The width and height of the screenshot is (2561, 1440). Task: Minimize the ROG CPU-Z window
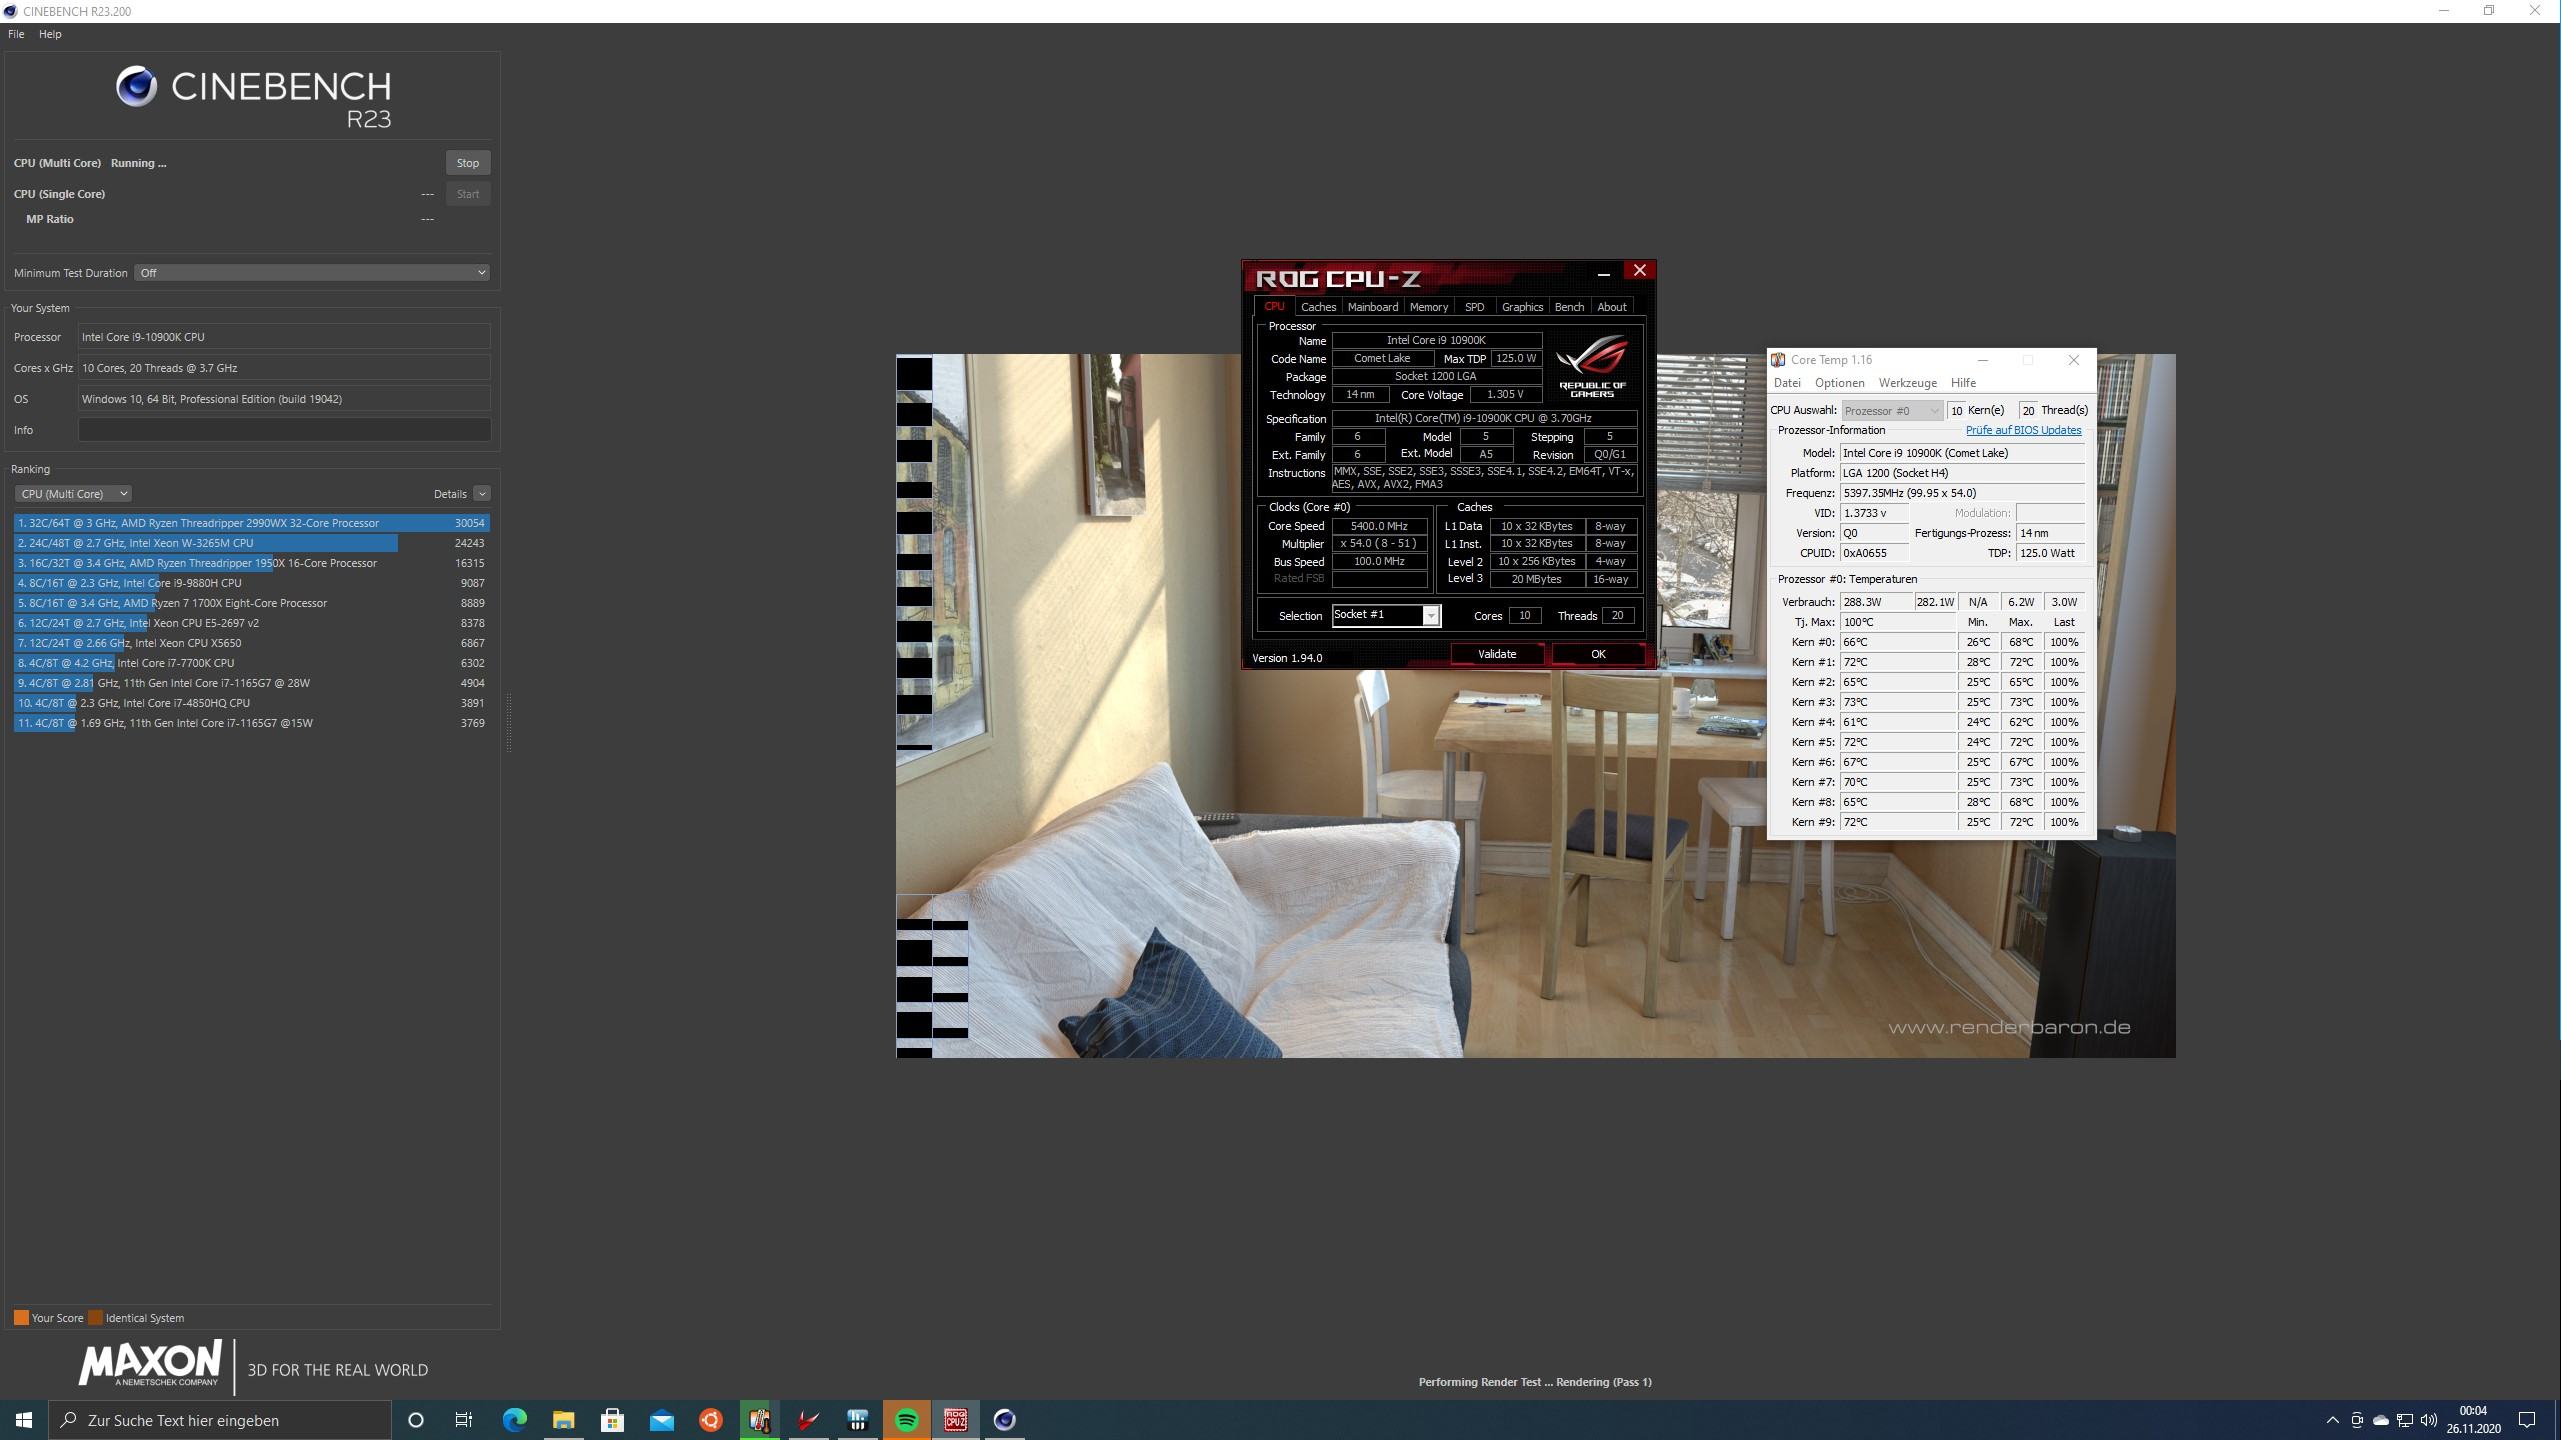(1604, 272)
